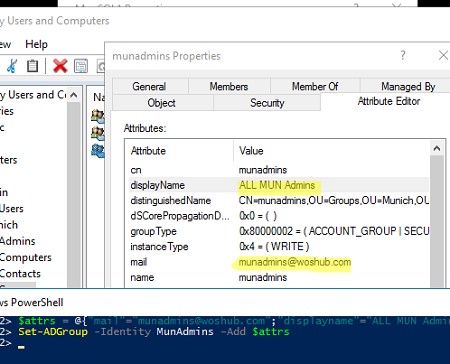The image size is (450, 364).
Task: Open the Object tab
Action: [x=162, y=103]
